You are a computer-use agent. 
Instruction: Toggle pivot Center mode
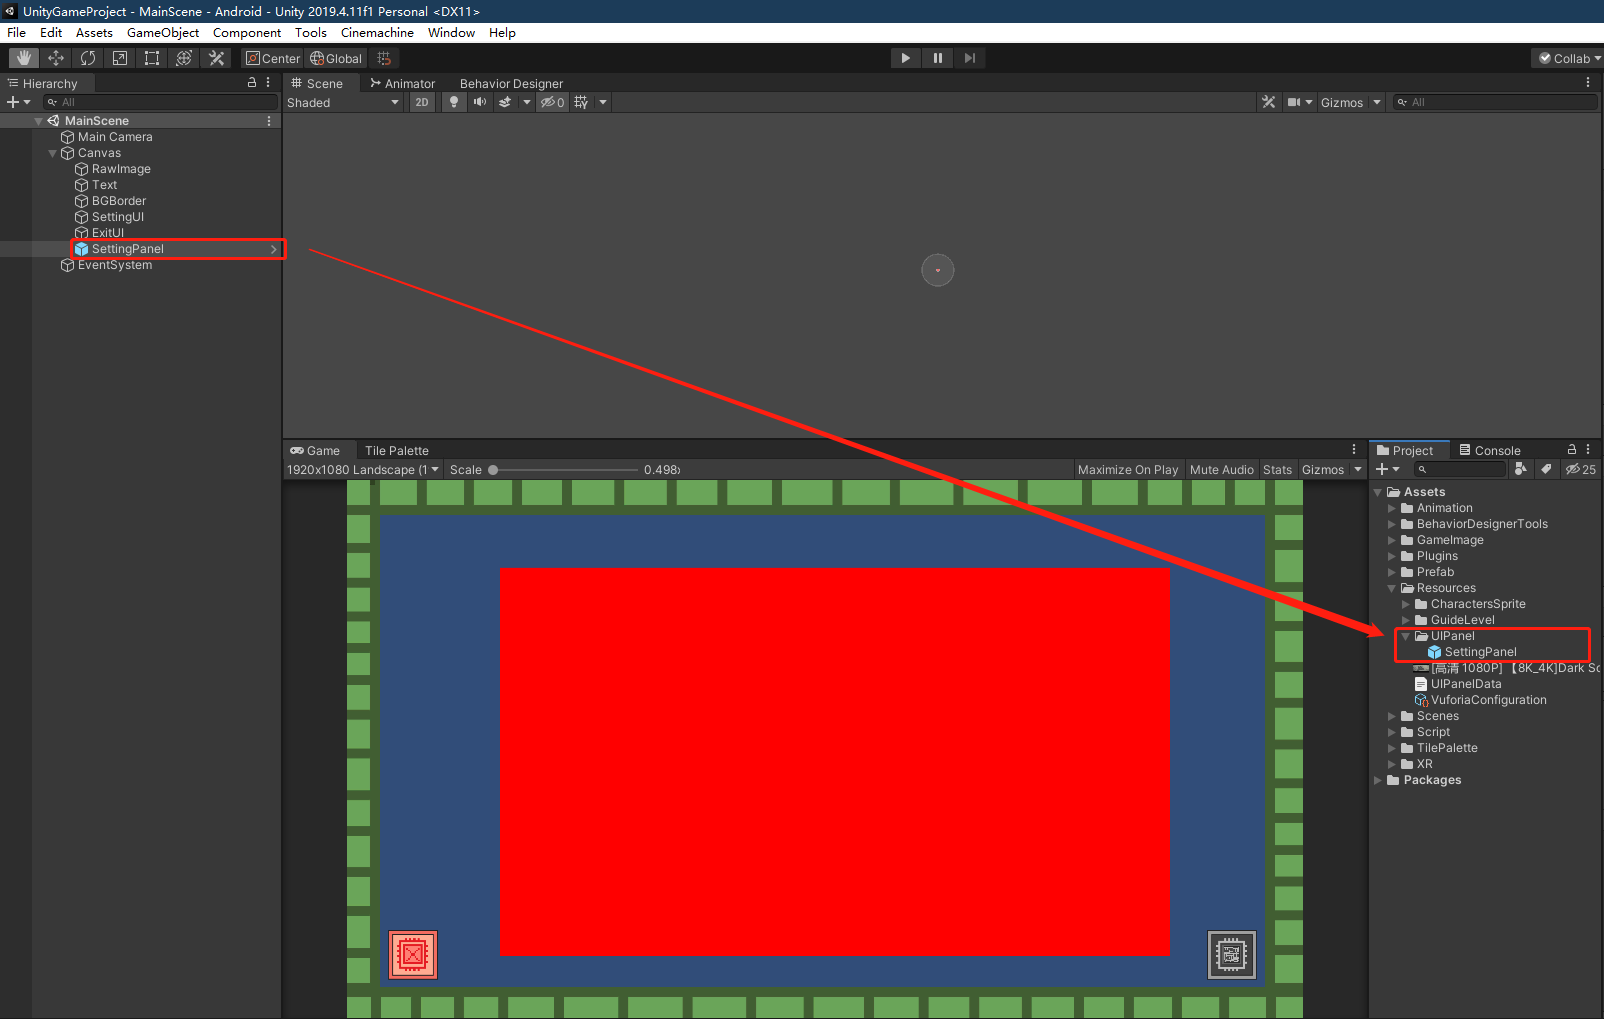pyautogui.click(x=273, y=58)
